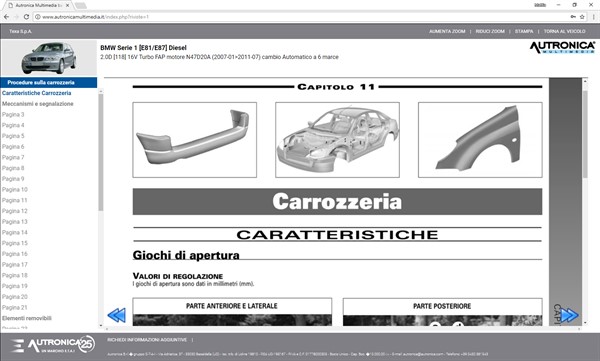Click the blue next-page double arrow

(569, 315)
